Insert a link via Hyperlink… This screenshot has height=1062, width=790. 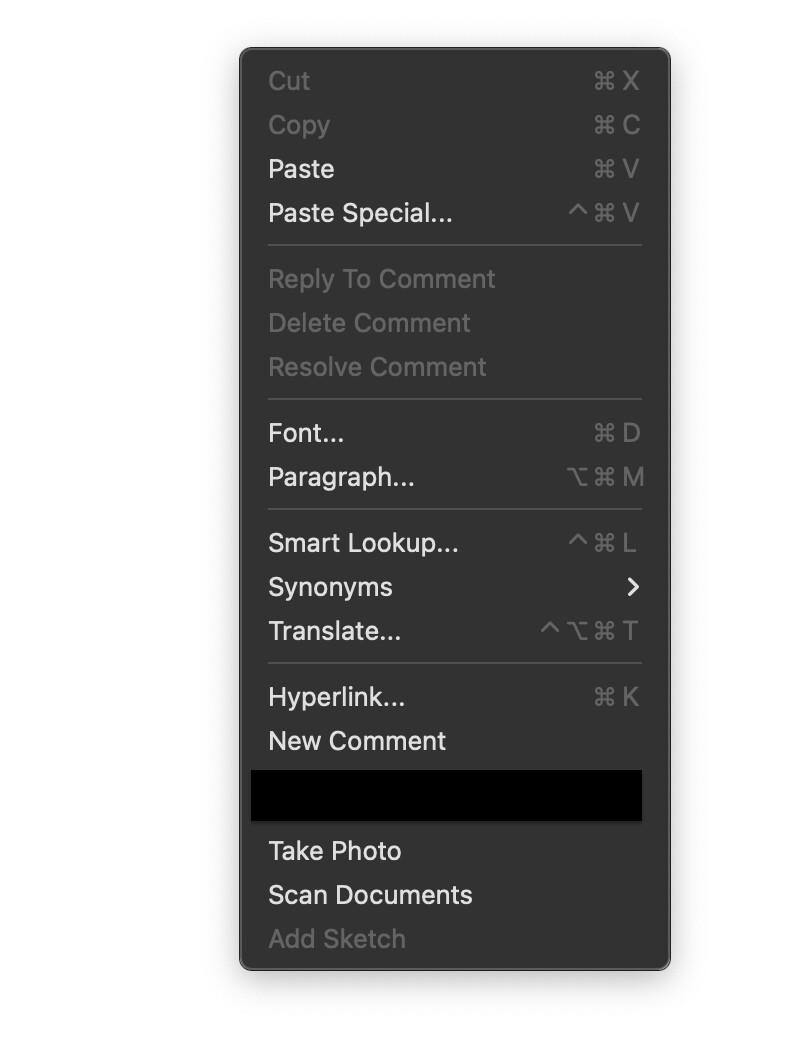pos(455,696)
